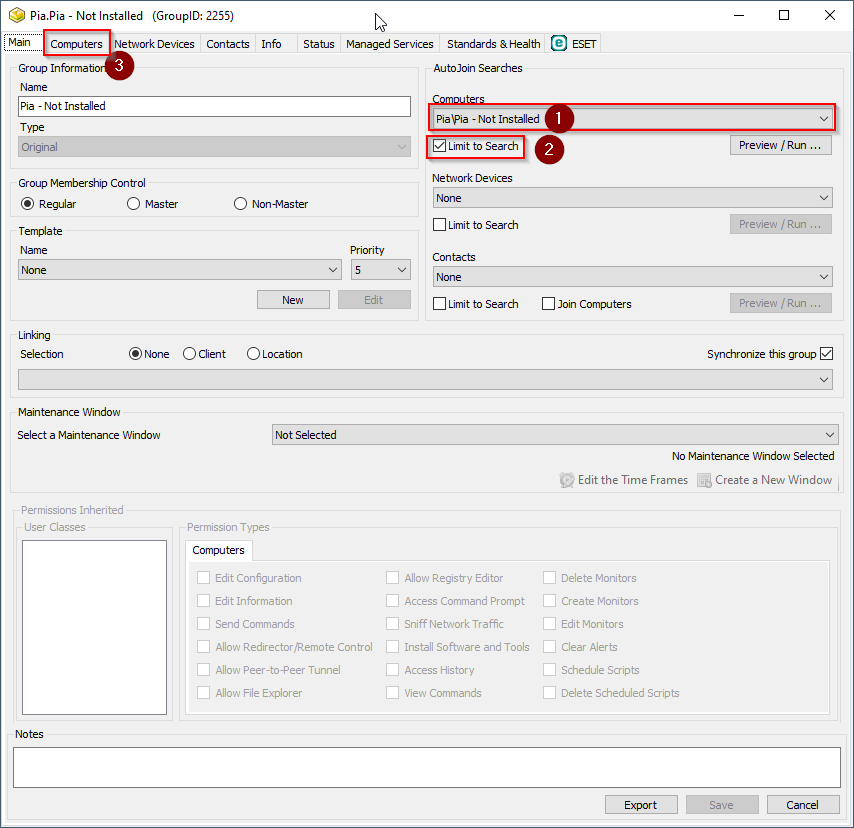
Task: Open the Contacts tab
Action: [228, 44]
